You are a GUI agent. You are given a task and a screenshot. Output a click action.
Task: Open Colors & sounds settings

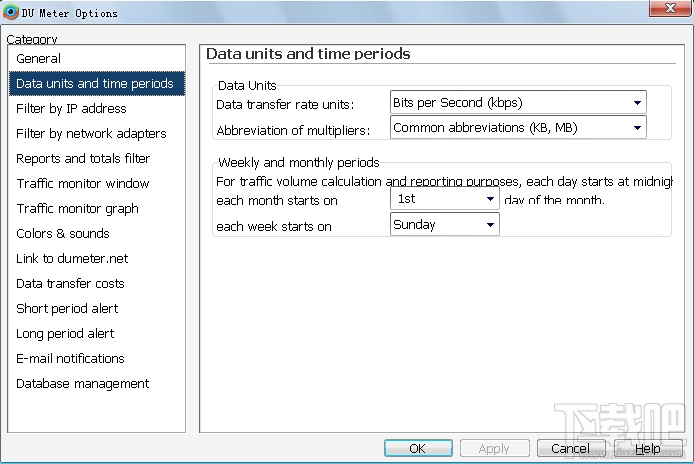[63, 234]
